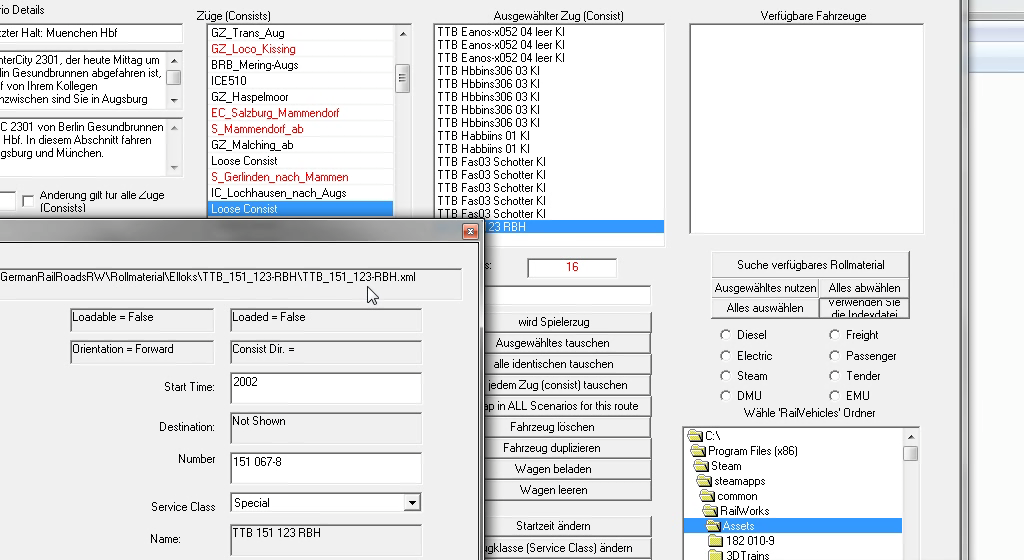This screenshot has height=560, width=1024.
Task: Select 'EC_Salzburg_Mammendorf' consist
Action: click(300, 113)
